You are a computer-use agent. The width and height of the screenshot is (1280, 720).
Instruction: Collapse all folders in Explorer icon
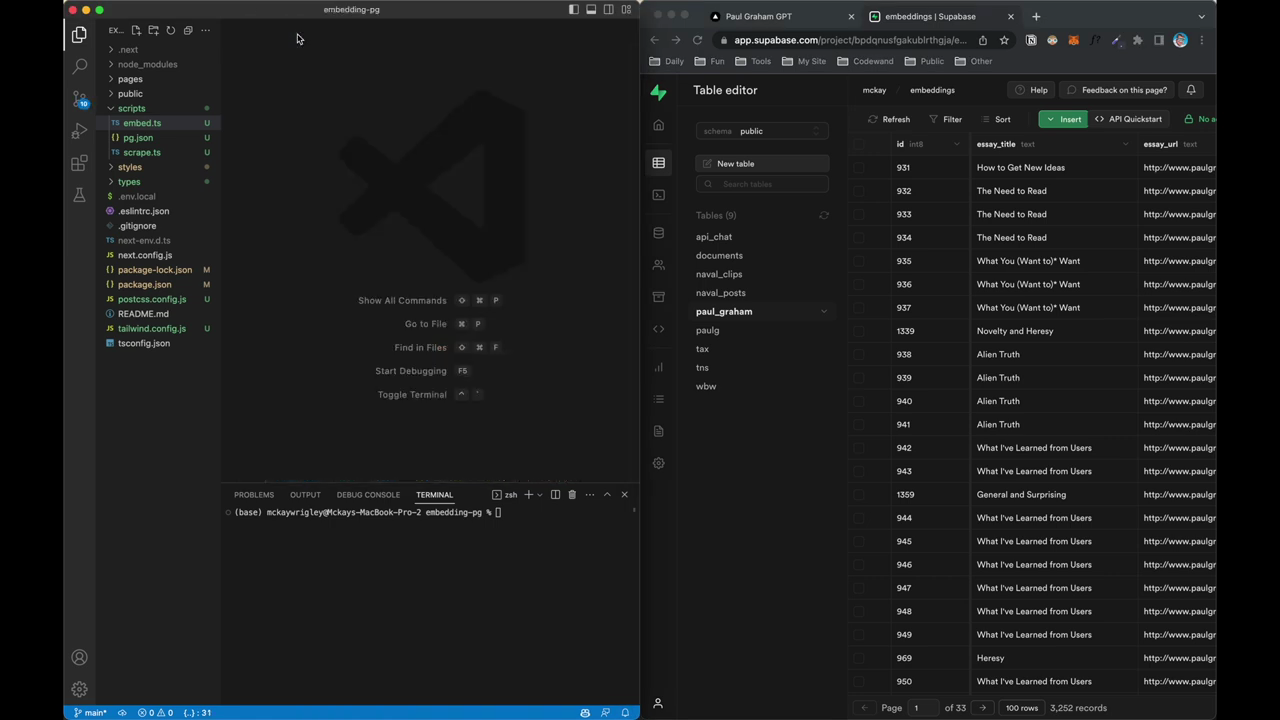[187, 30]
